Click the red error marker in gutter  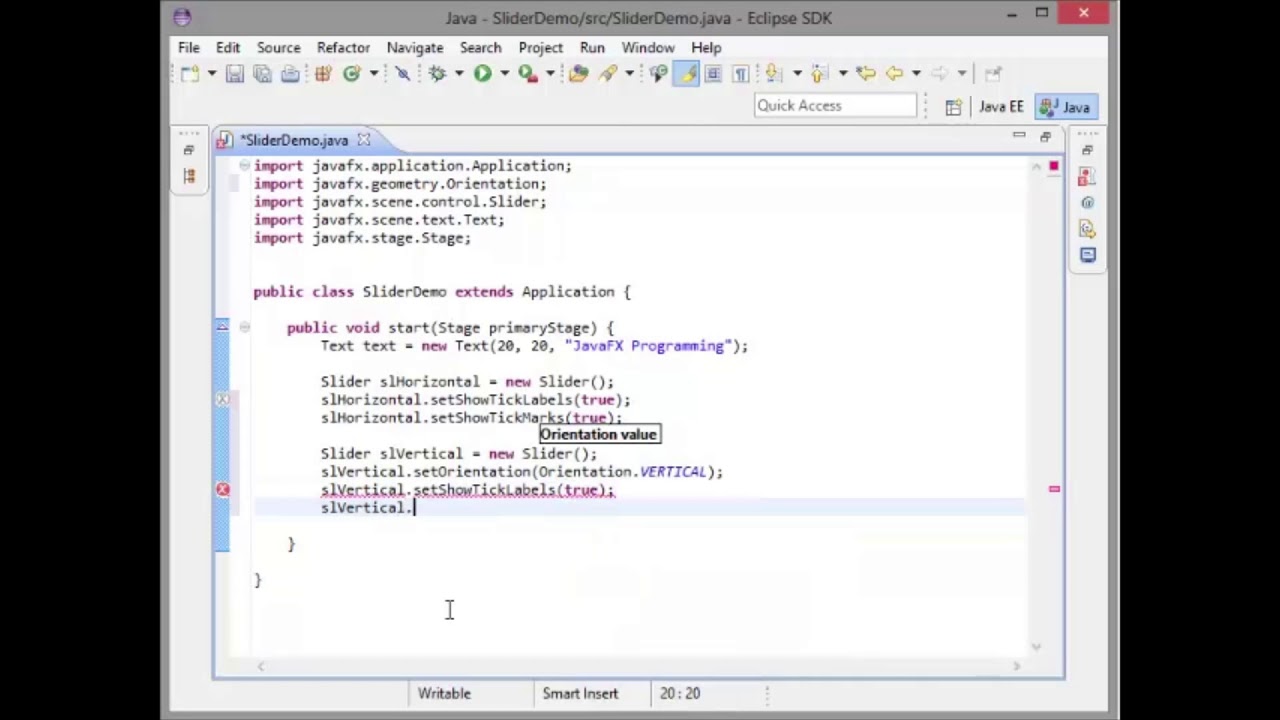[222, 490]
